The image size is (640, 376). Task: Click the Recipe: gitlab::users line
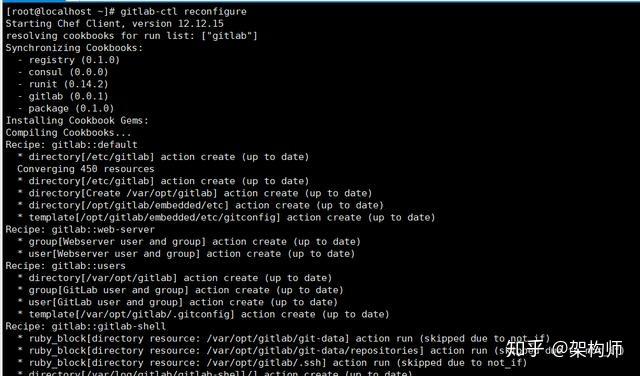65,266
